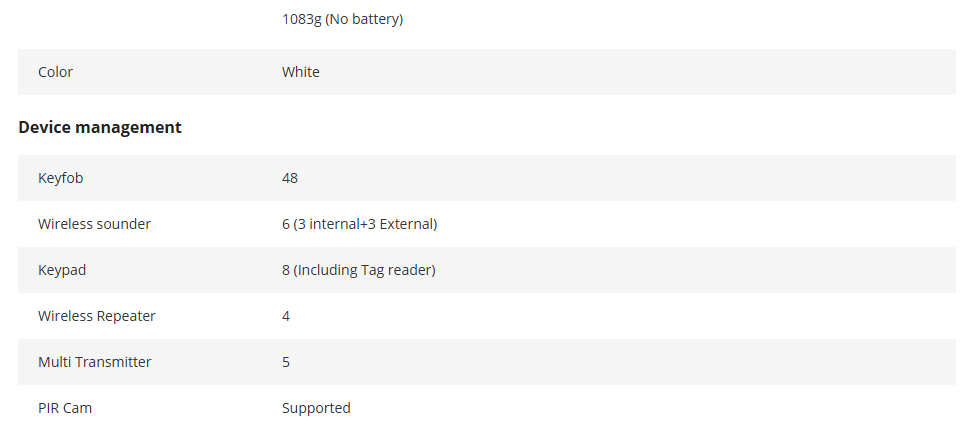Viewport: 976px width, 429px height.
Task: Select the Multi Transmitter label
Action: 95,362
